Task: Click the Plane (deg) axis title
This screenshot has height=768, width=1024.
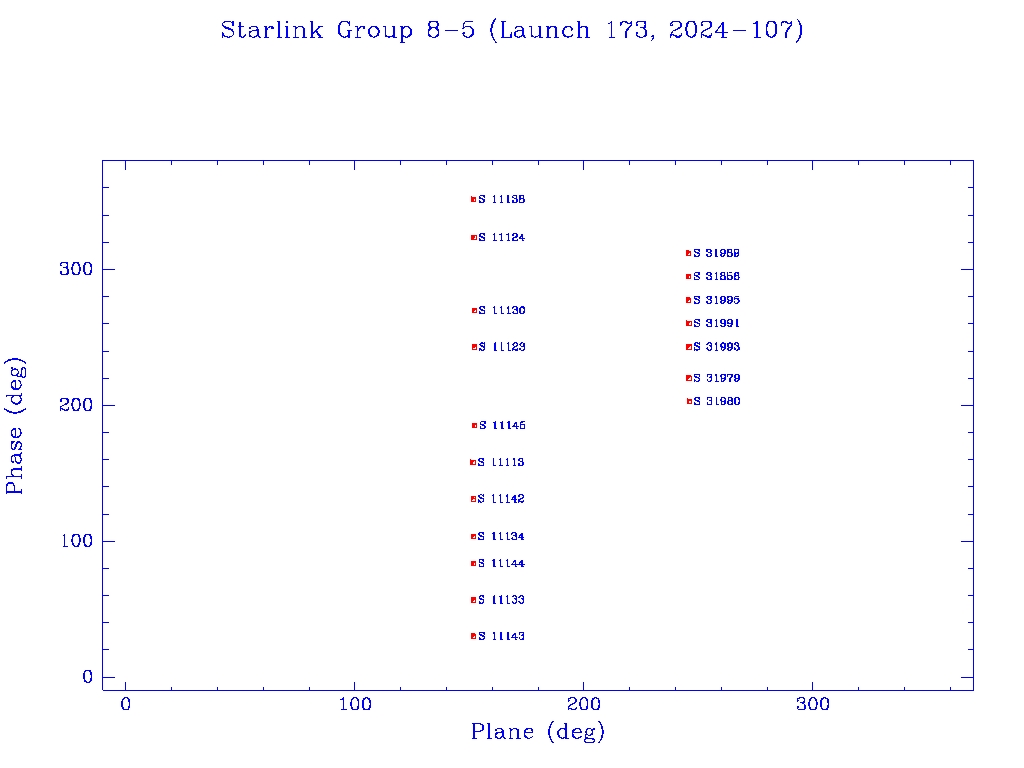Action: pos(538,732)
